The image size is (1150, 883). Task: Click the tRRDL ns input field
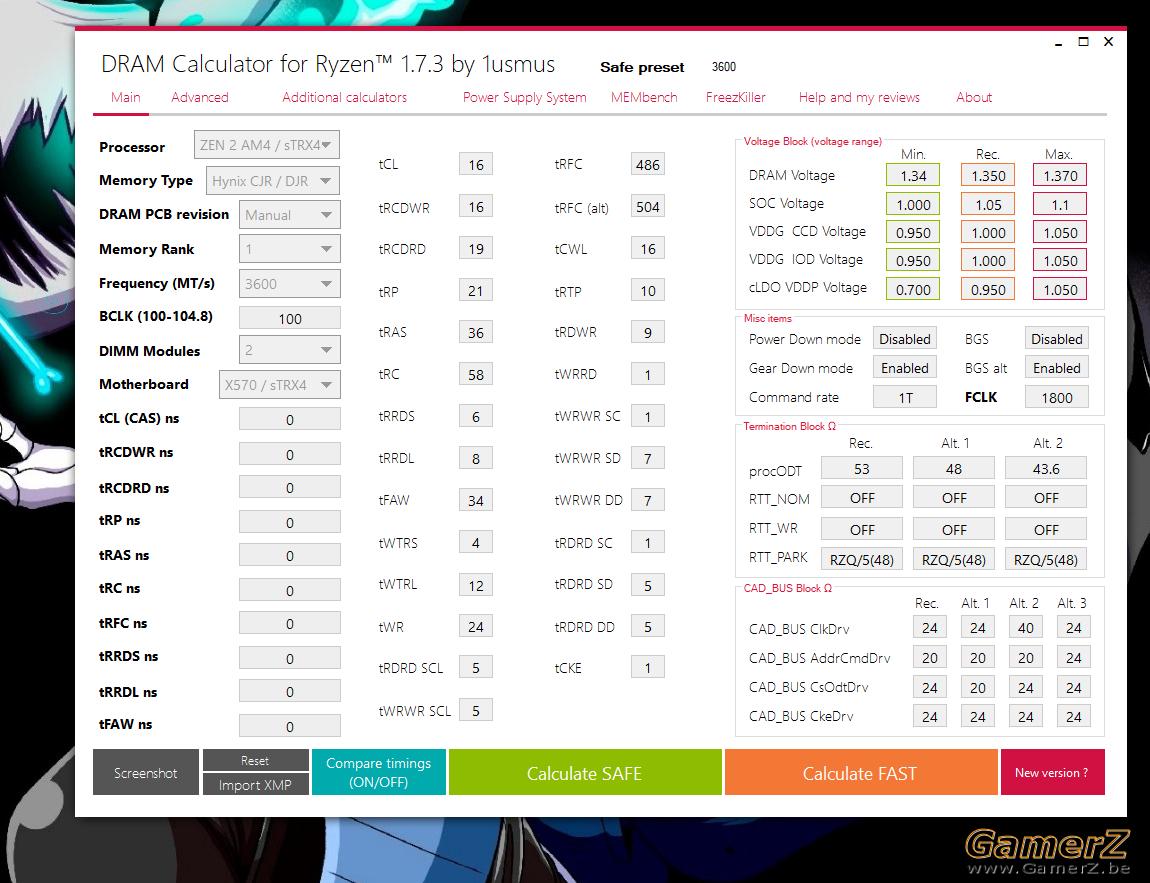click(290, 691)
